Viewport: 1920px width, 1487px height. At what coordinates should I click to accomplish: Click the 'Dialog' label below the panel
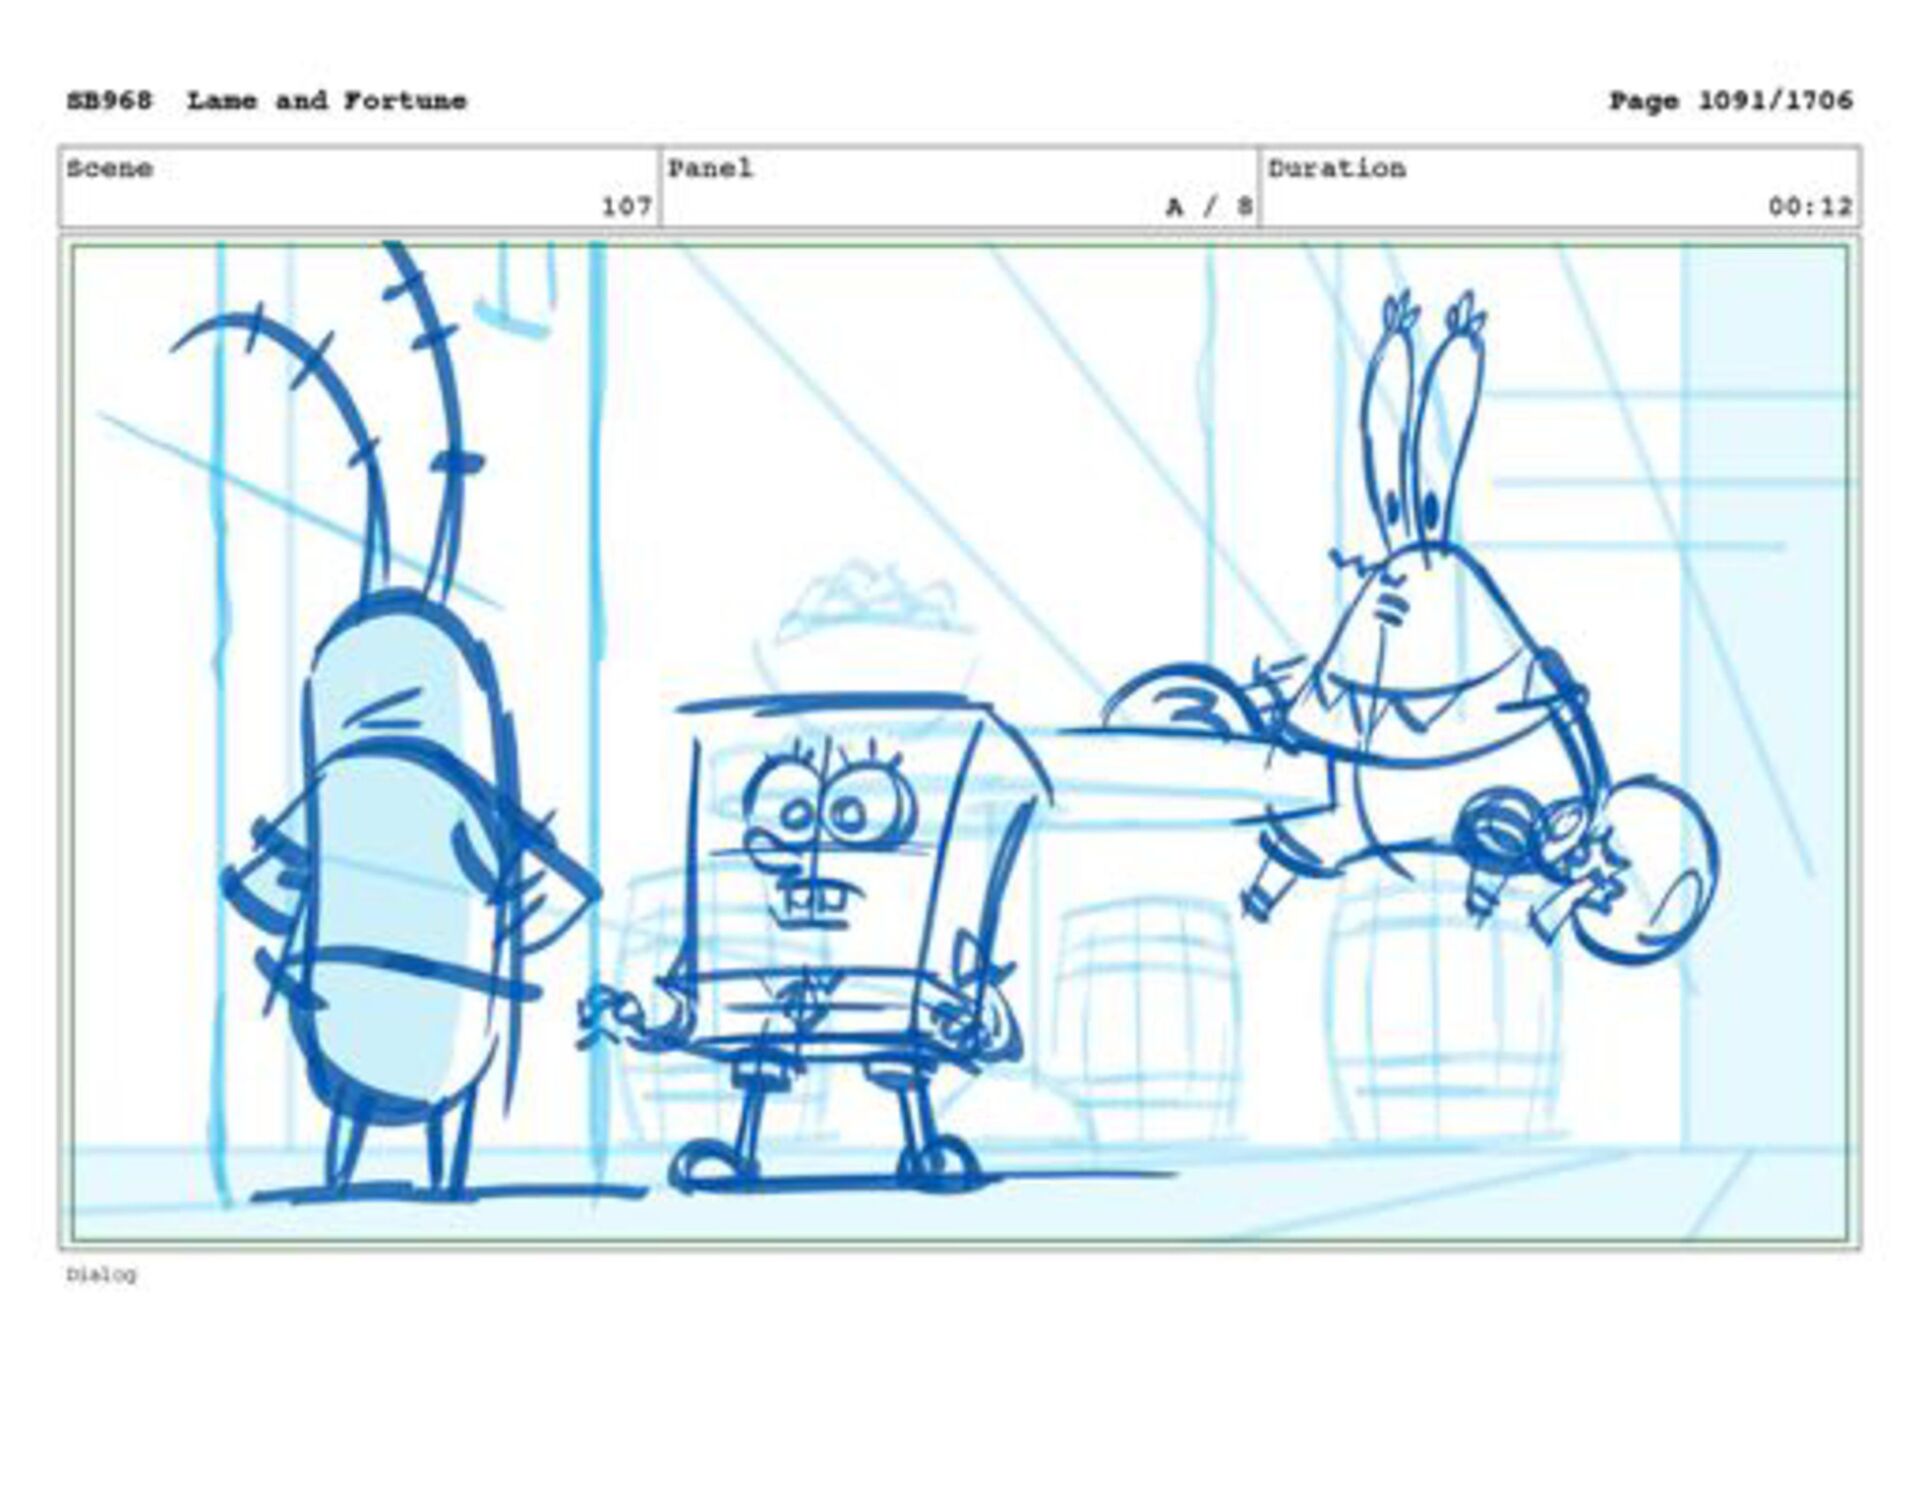(101, 1274)
